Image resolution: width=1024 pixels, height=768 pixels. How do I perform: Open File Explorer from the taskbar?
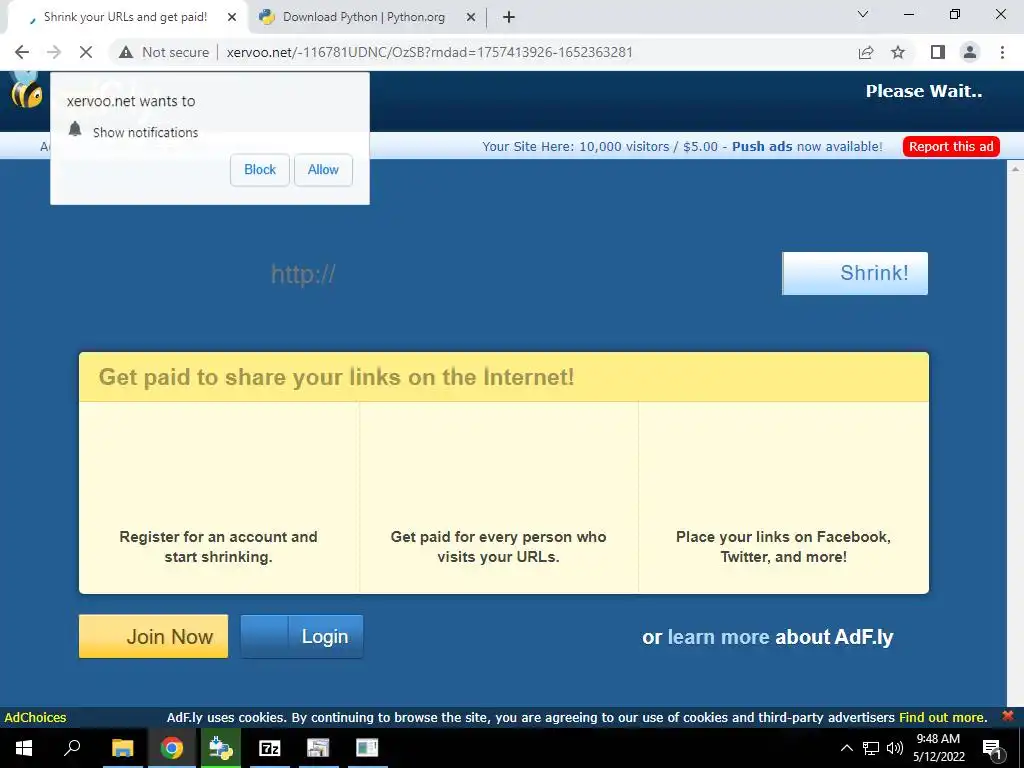(x=122, y=748)
